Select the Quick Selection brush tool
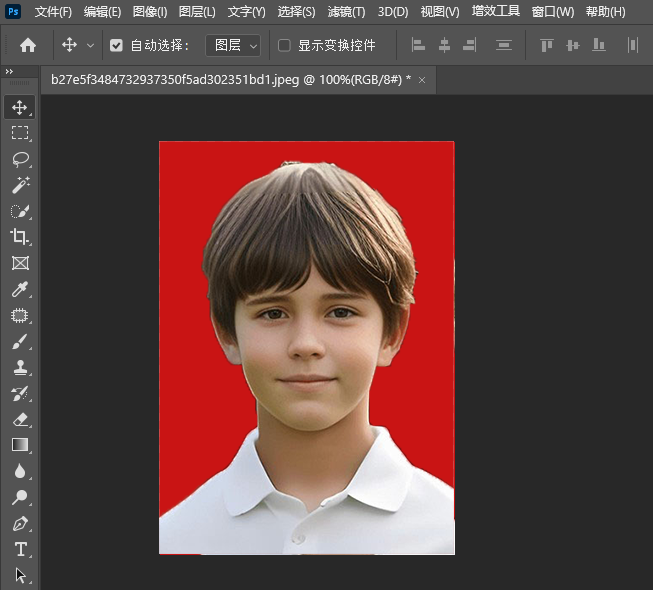This screenshot has width=653, height=590. point(20,211)
